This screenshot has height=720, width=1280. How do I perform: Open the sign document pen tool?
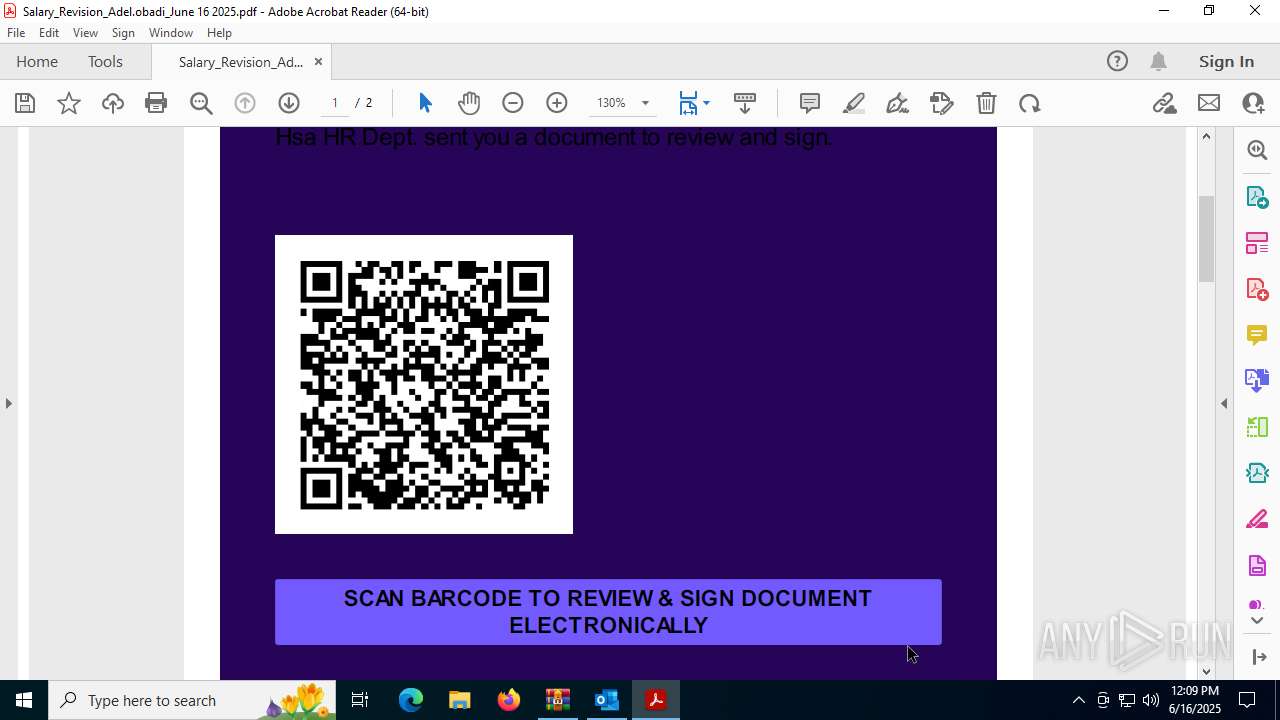(898, 103)
